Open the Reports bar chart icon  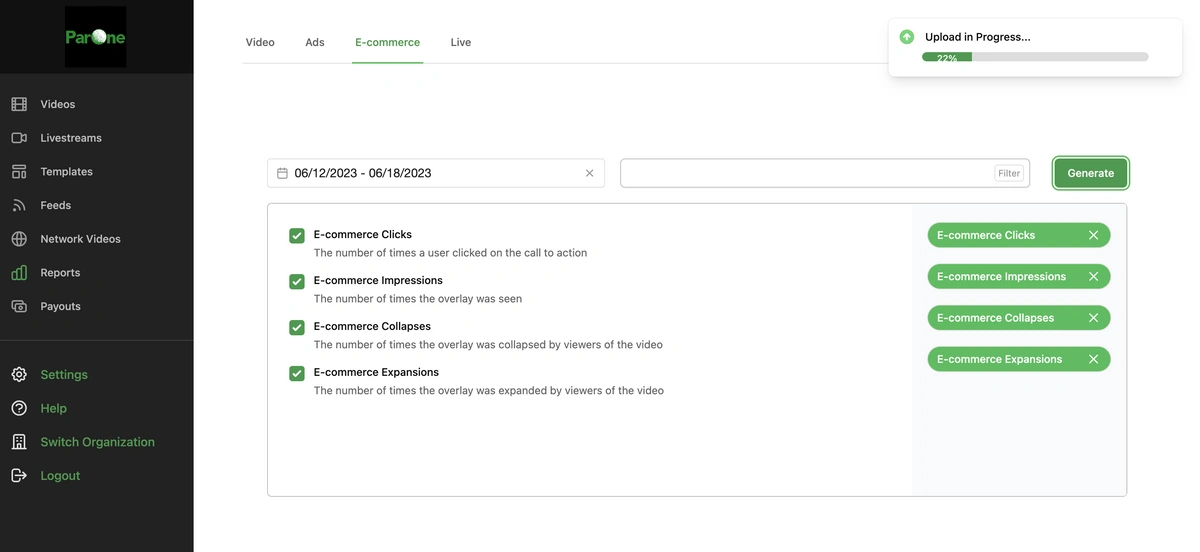[19, 272]
